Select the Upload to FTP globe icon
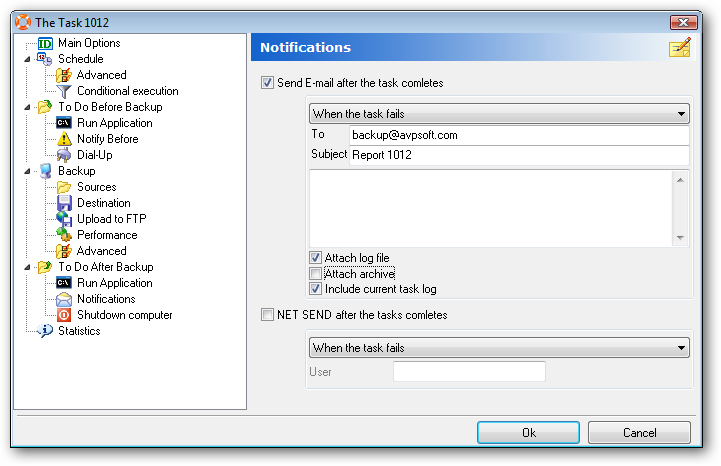721x466 pixels. click(64, 219)
